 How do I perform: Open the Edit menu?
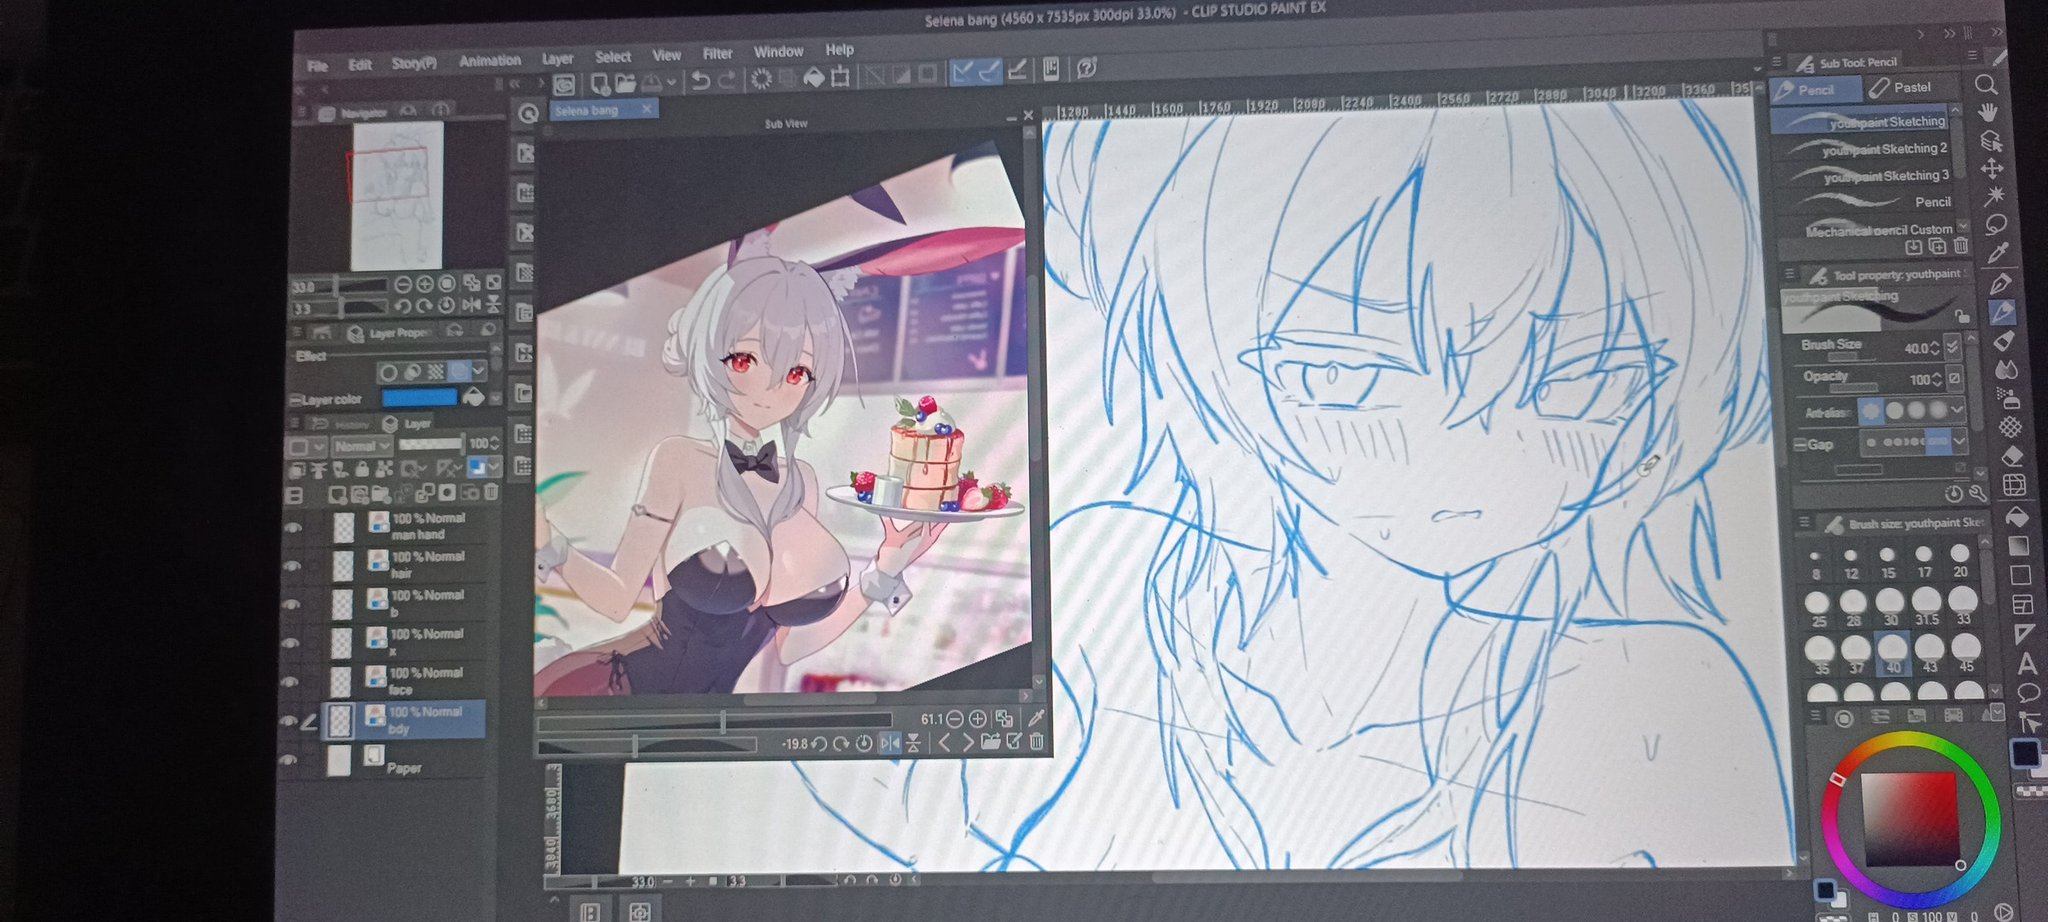click(x=360, y=65)
